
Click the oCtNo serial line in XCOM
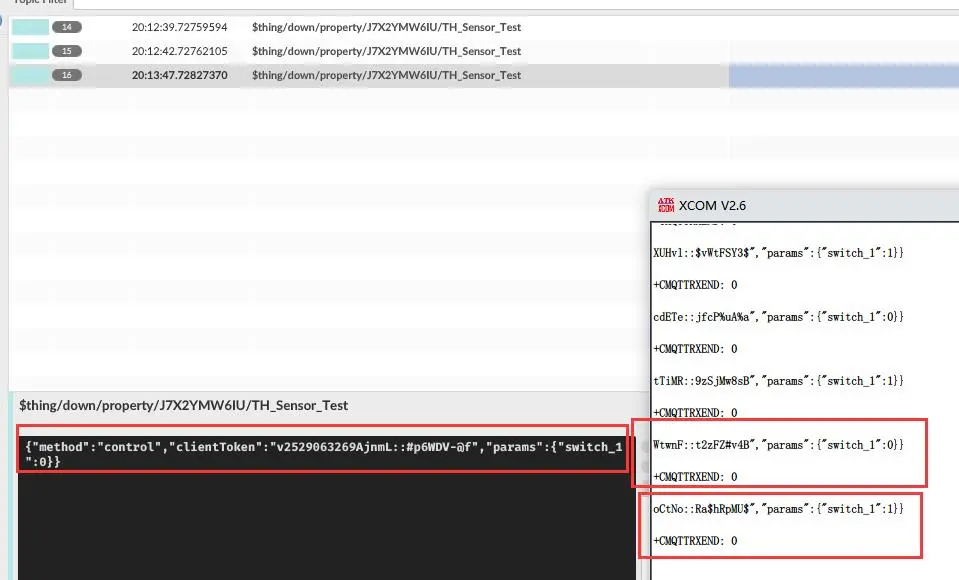(x=778, y=509)
